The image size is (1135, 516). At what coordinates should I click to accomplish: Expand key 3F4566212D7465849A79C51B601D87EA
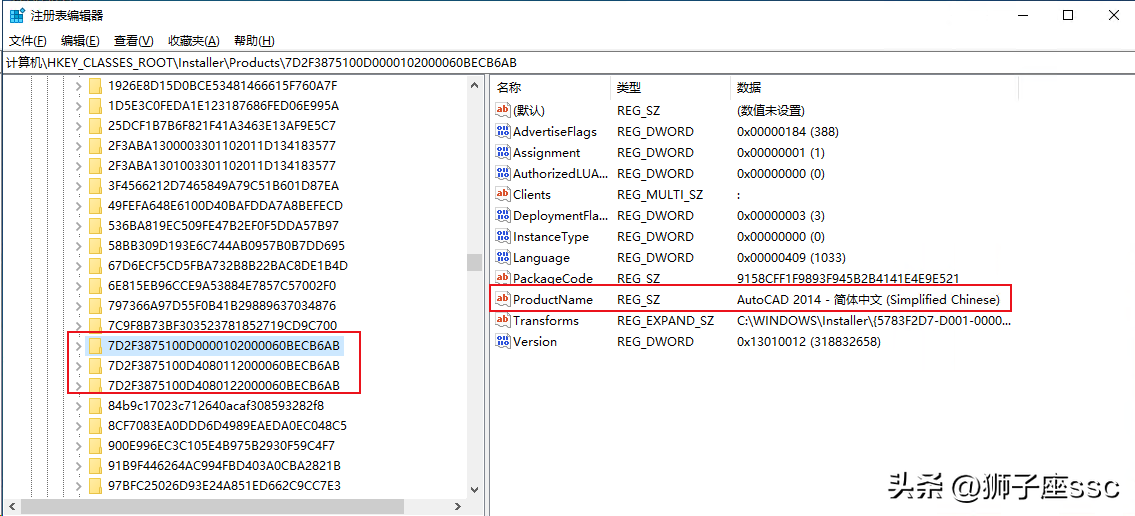[x=79, y=186]
